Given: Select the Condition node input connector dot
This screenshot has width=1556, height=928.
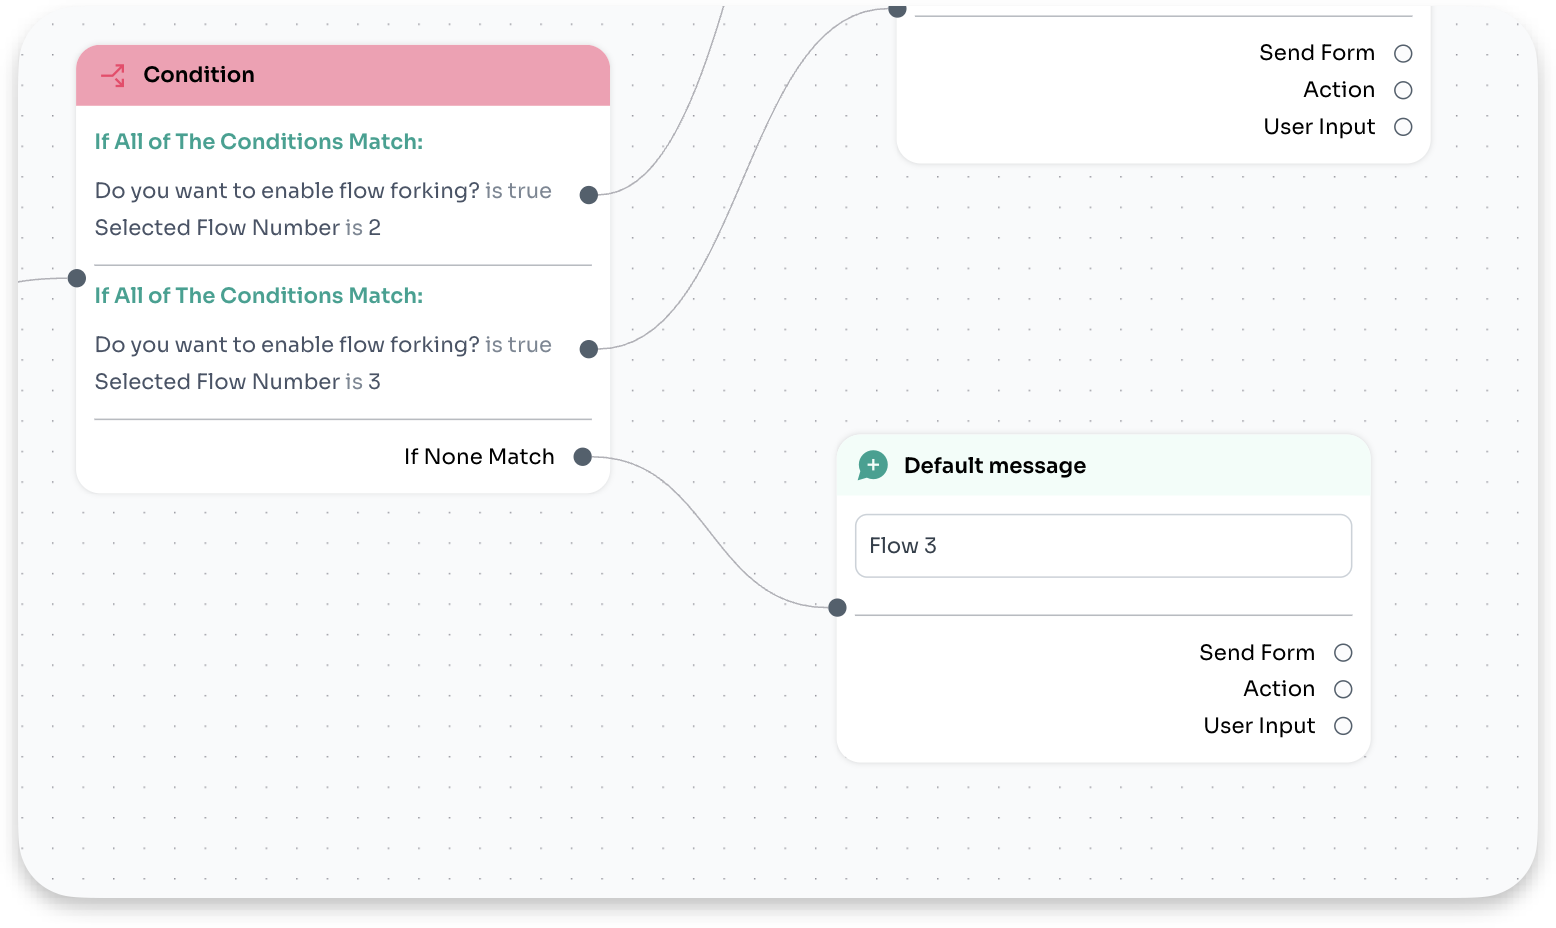Looking at the screenshot, I should tap(77, 278).
